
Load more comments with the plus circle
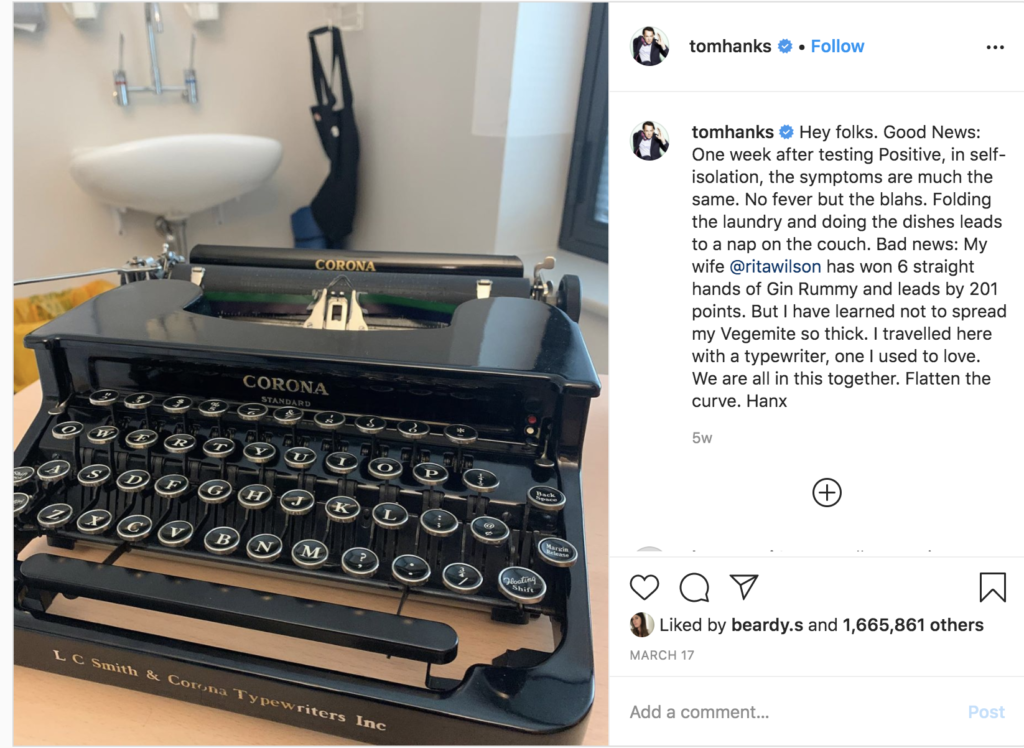(827, 493)
